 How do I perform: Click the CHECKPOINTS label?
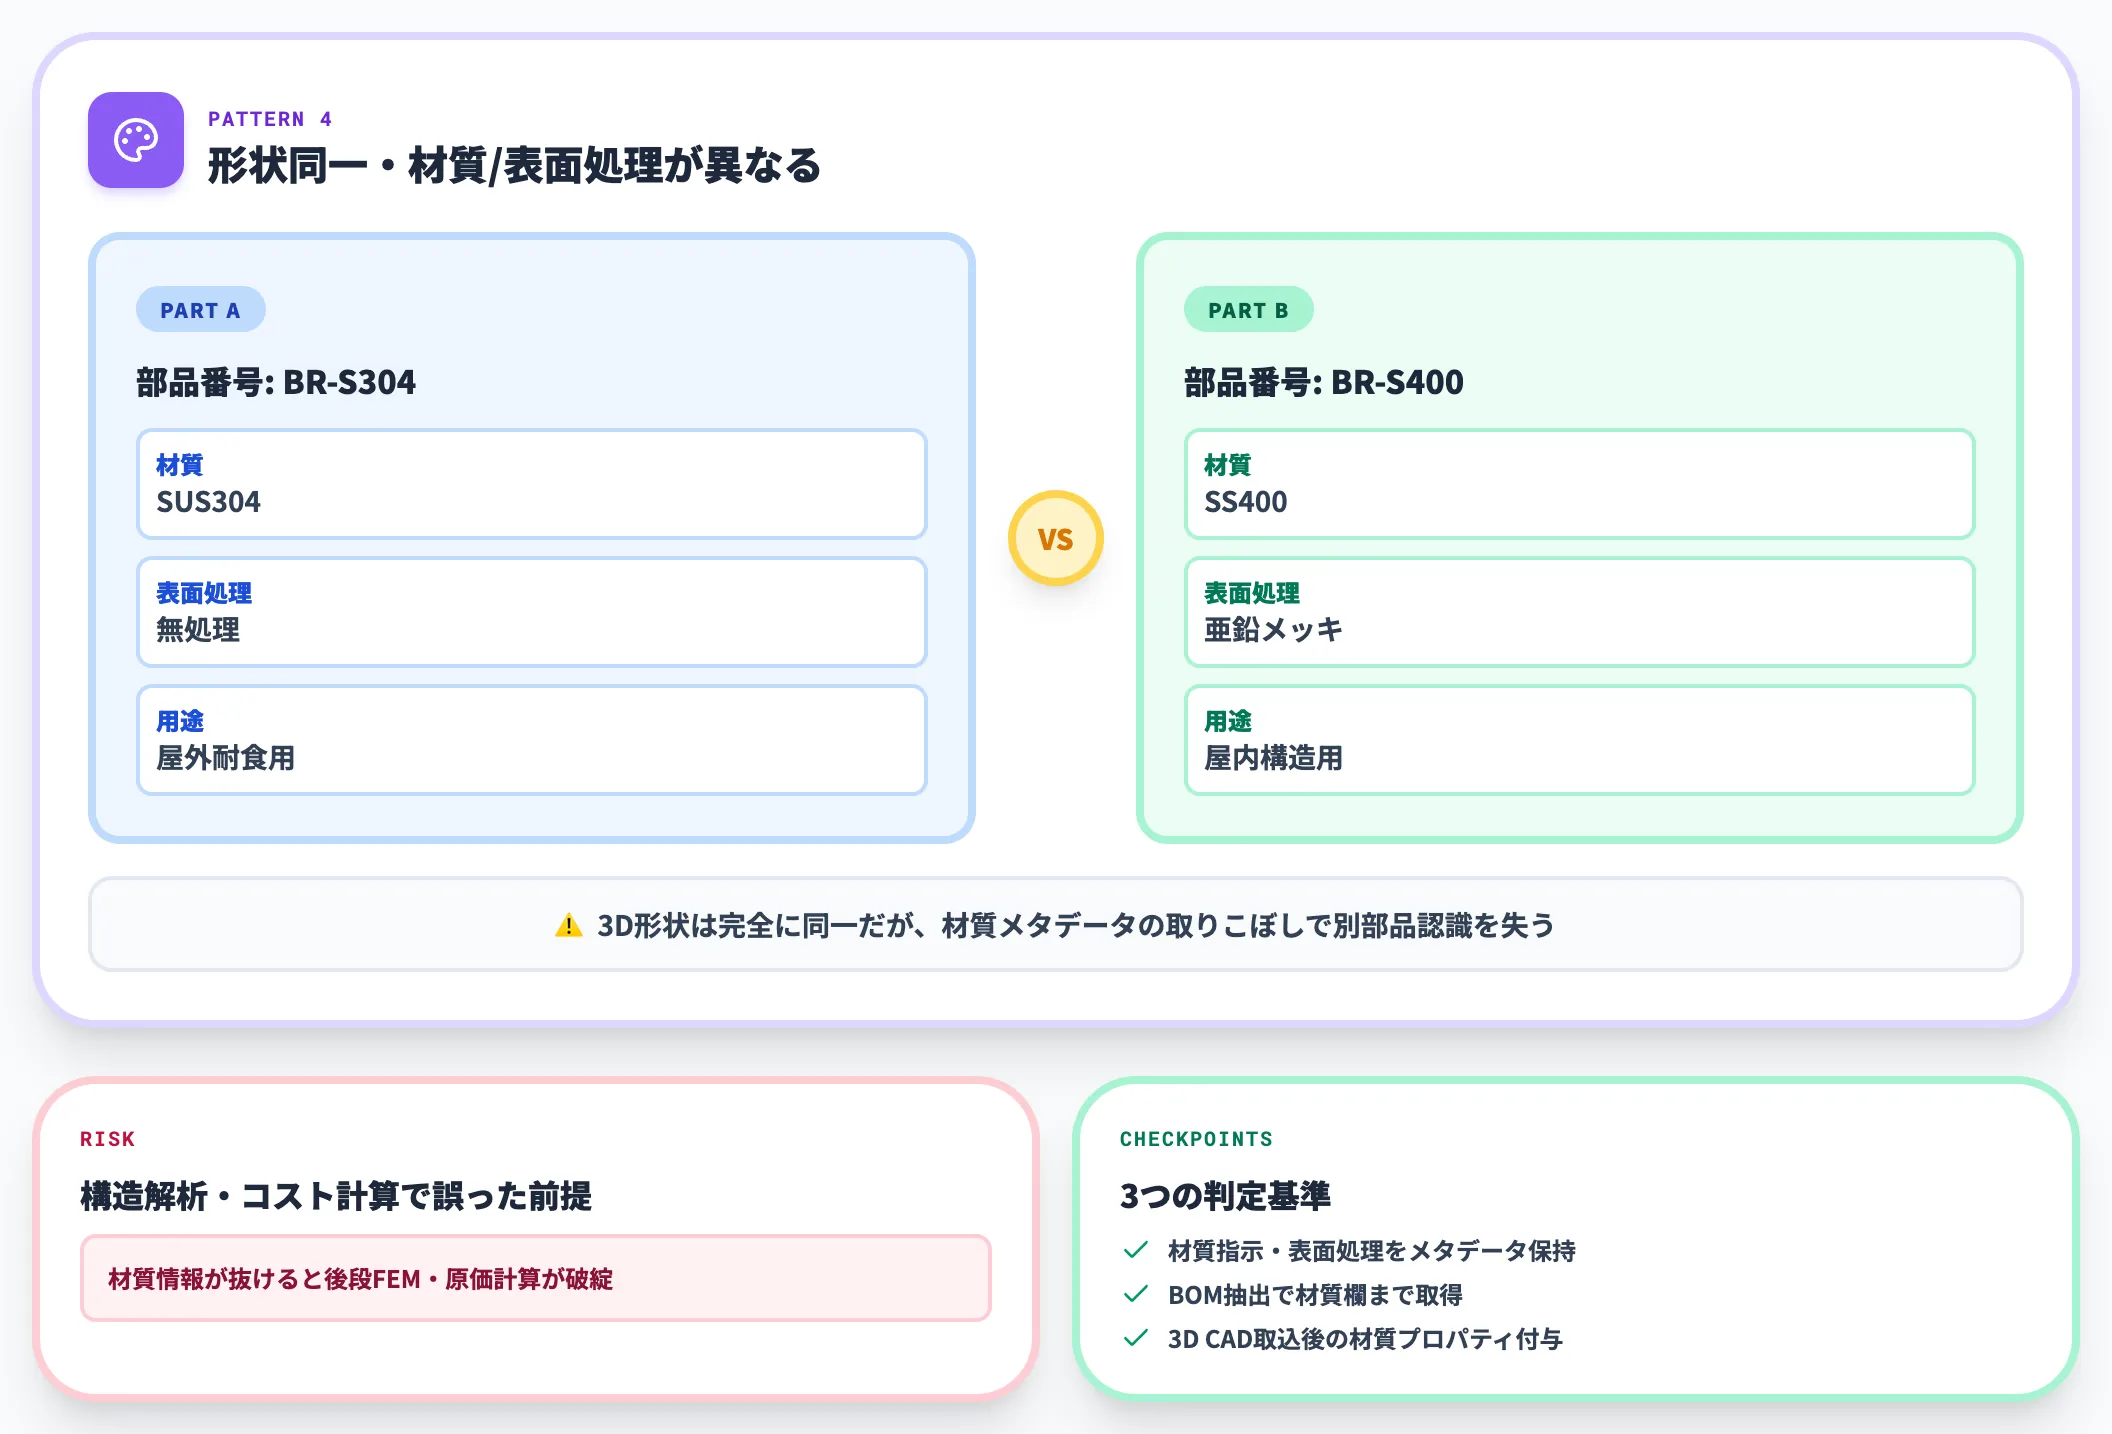click(1196, 1139)
